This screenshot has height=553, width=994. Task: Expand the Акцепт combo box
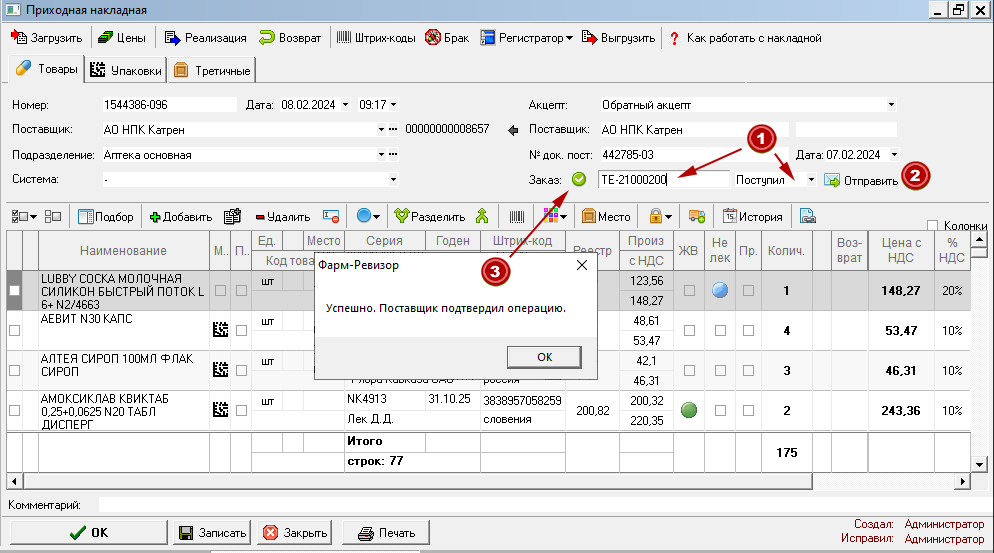coord(891,105)
